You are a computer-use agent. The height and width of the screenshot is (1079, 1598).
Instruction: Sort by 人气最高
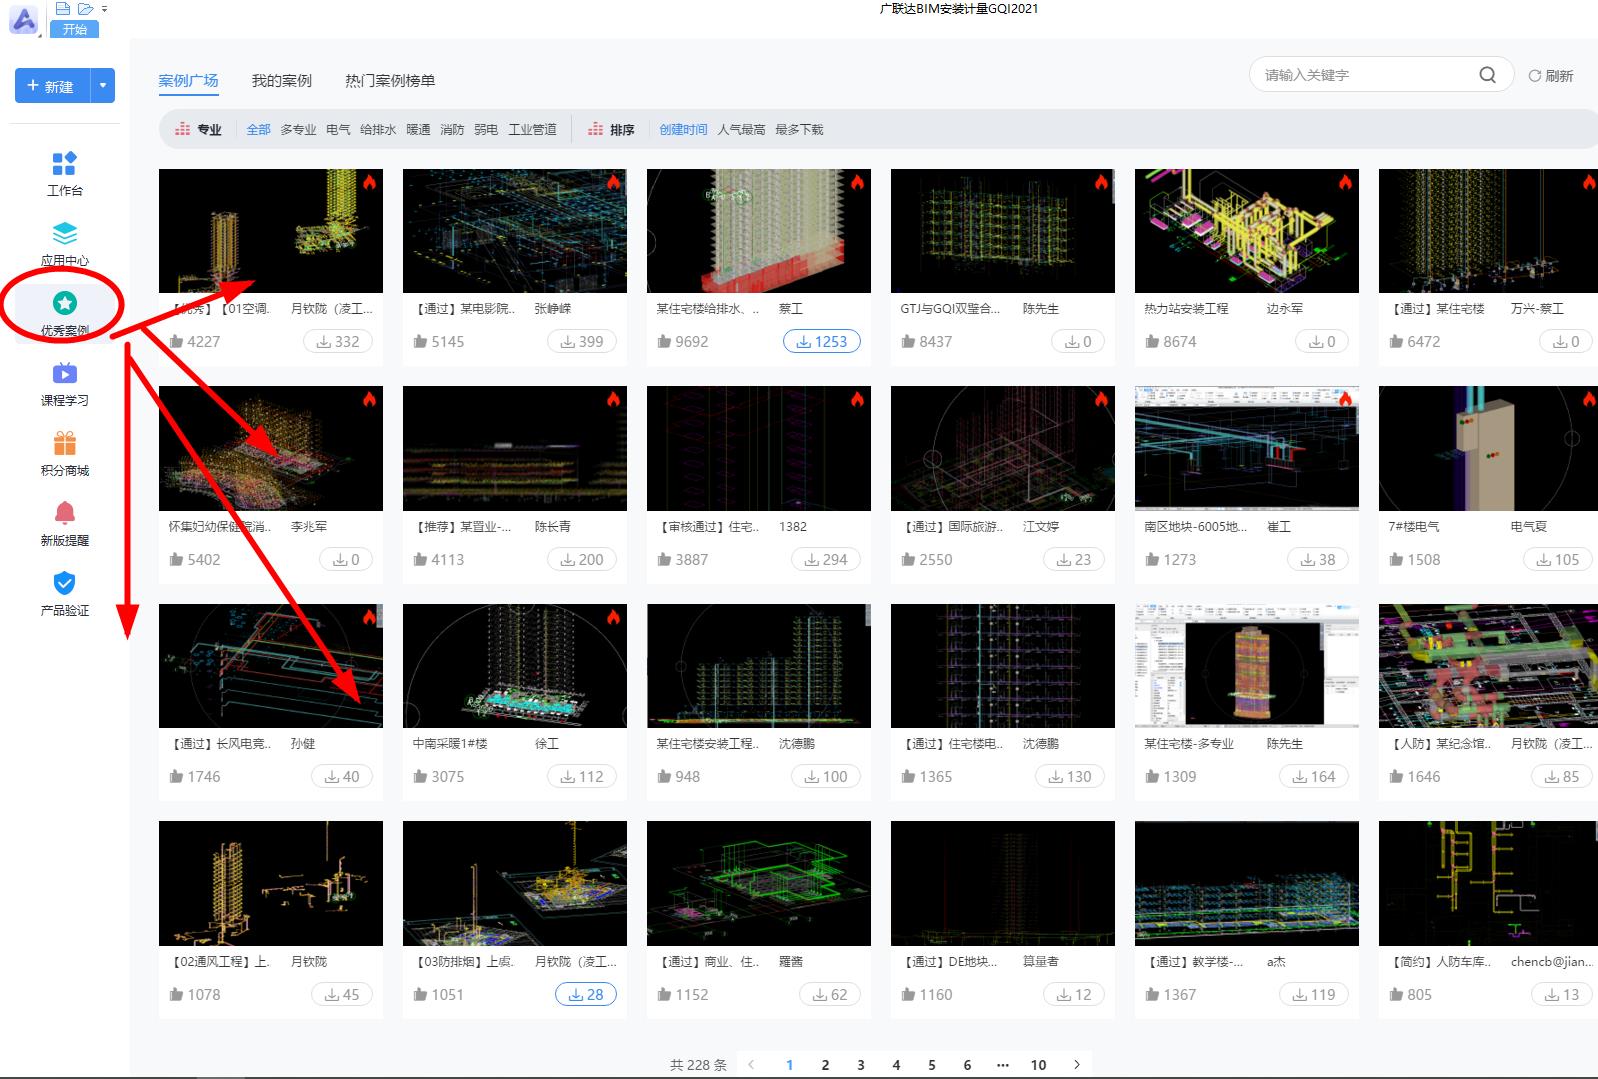click(x=741, y=130)
